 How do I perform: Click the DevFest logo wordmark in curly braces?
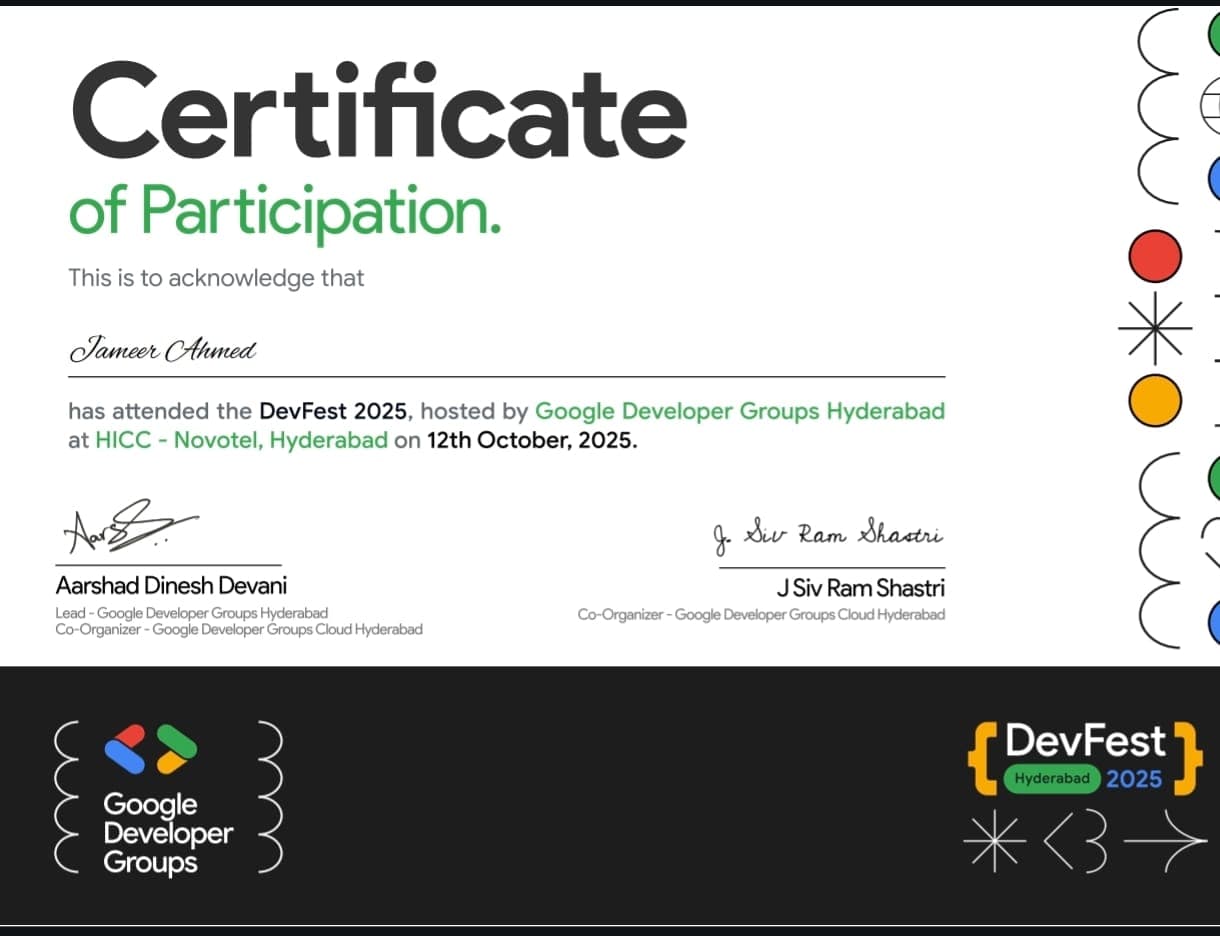click(1085, 758)
